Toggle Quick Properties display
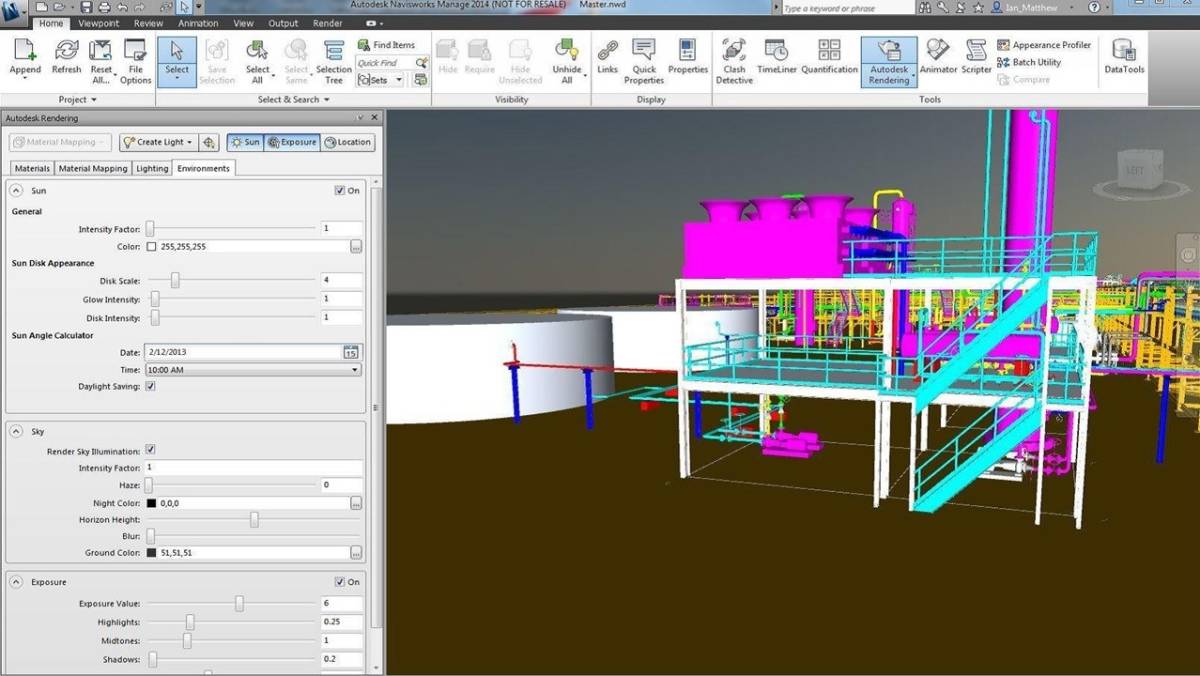 click(x=644, y=61)
